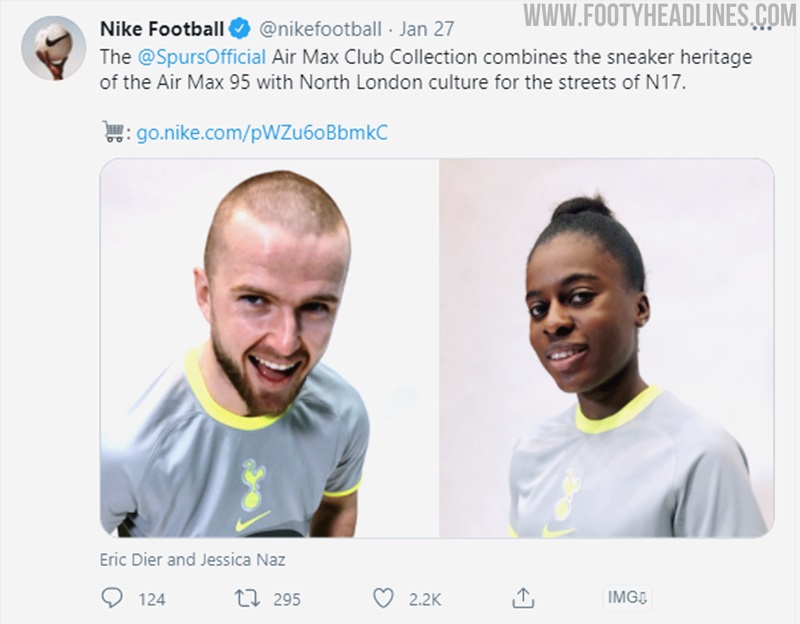This screenshot has height=624, width=800.
Task: Click the 124 replies count
Action: point(152,599)
